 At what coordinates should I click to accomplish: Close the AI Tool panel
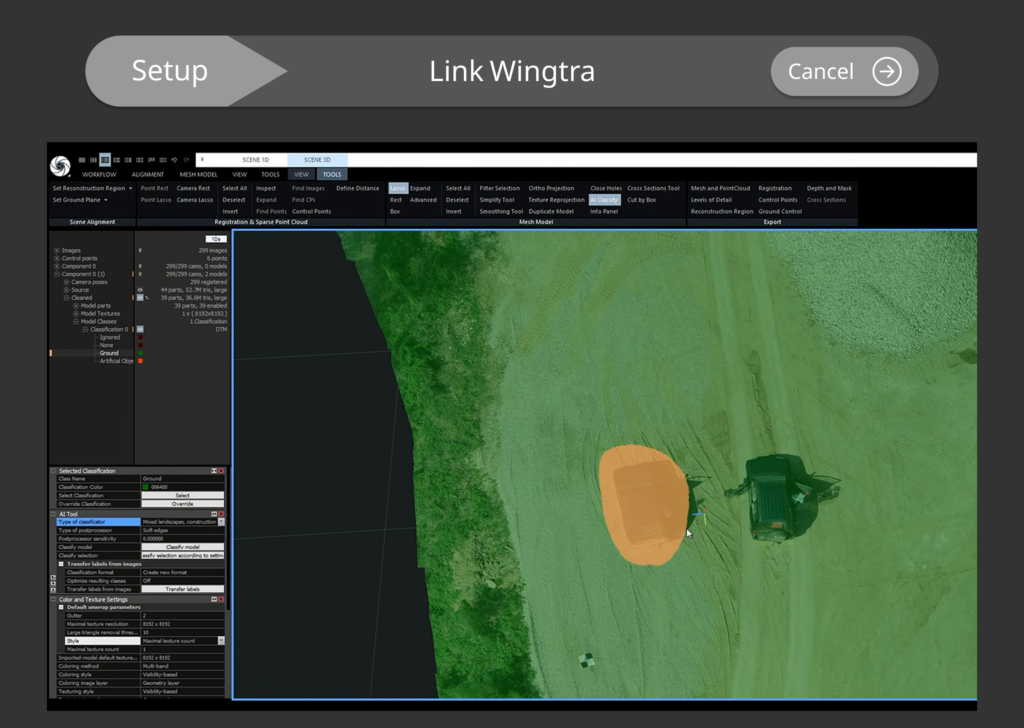pos(221,514)
